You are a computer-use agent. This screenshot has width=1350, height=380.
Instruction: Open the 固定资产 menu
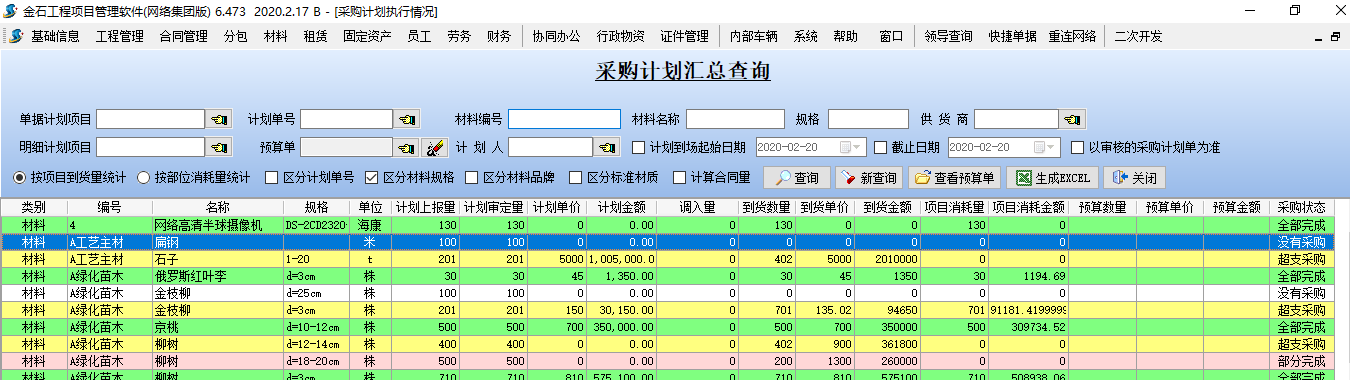tap(367, 36)
